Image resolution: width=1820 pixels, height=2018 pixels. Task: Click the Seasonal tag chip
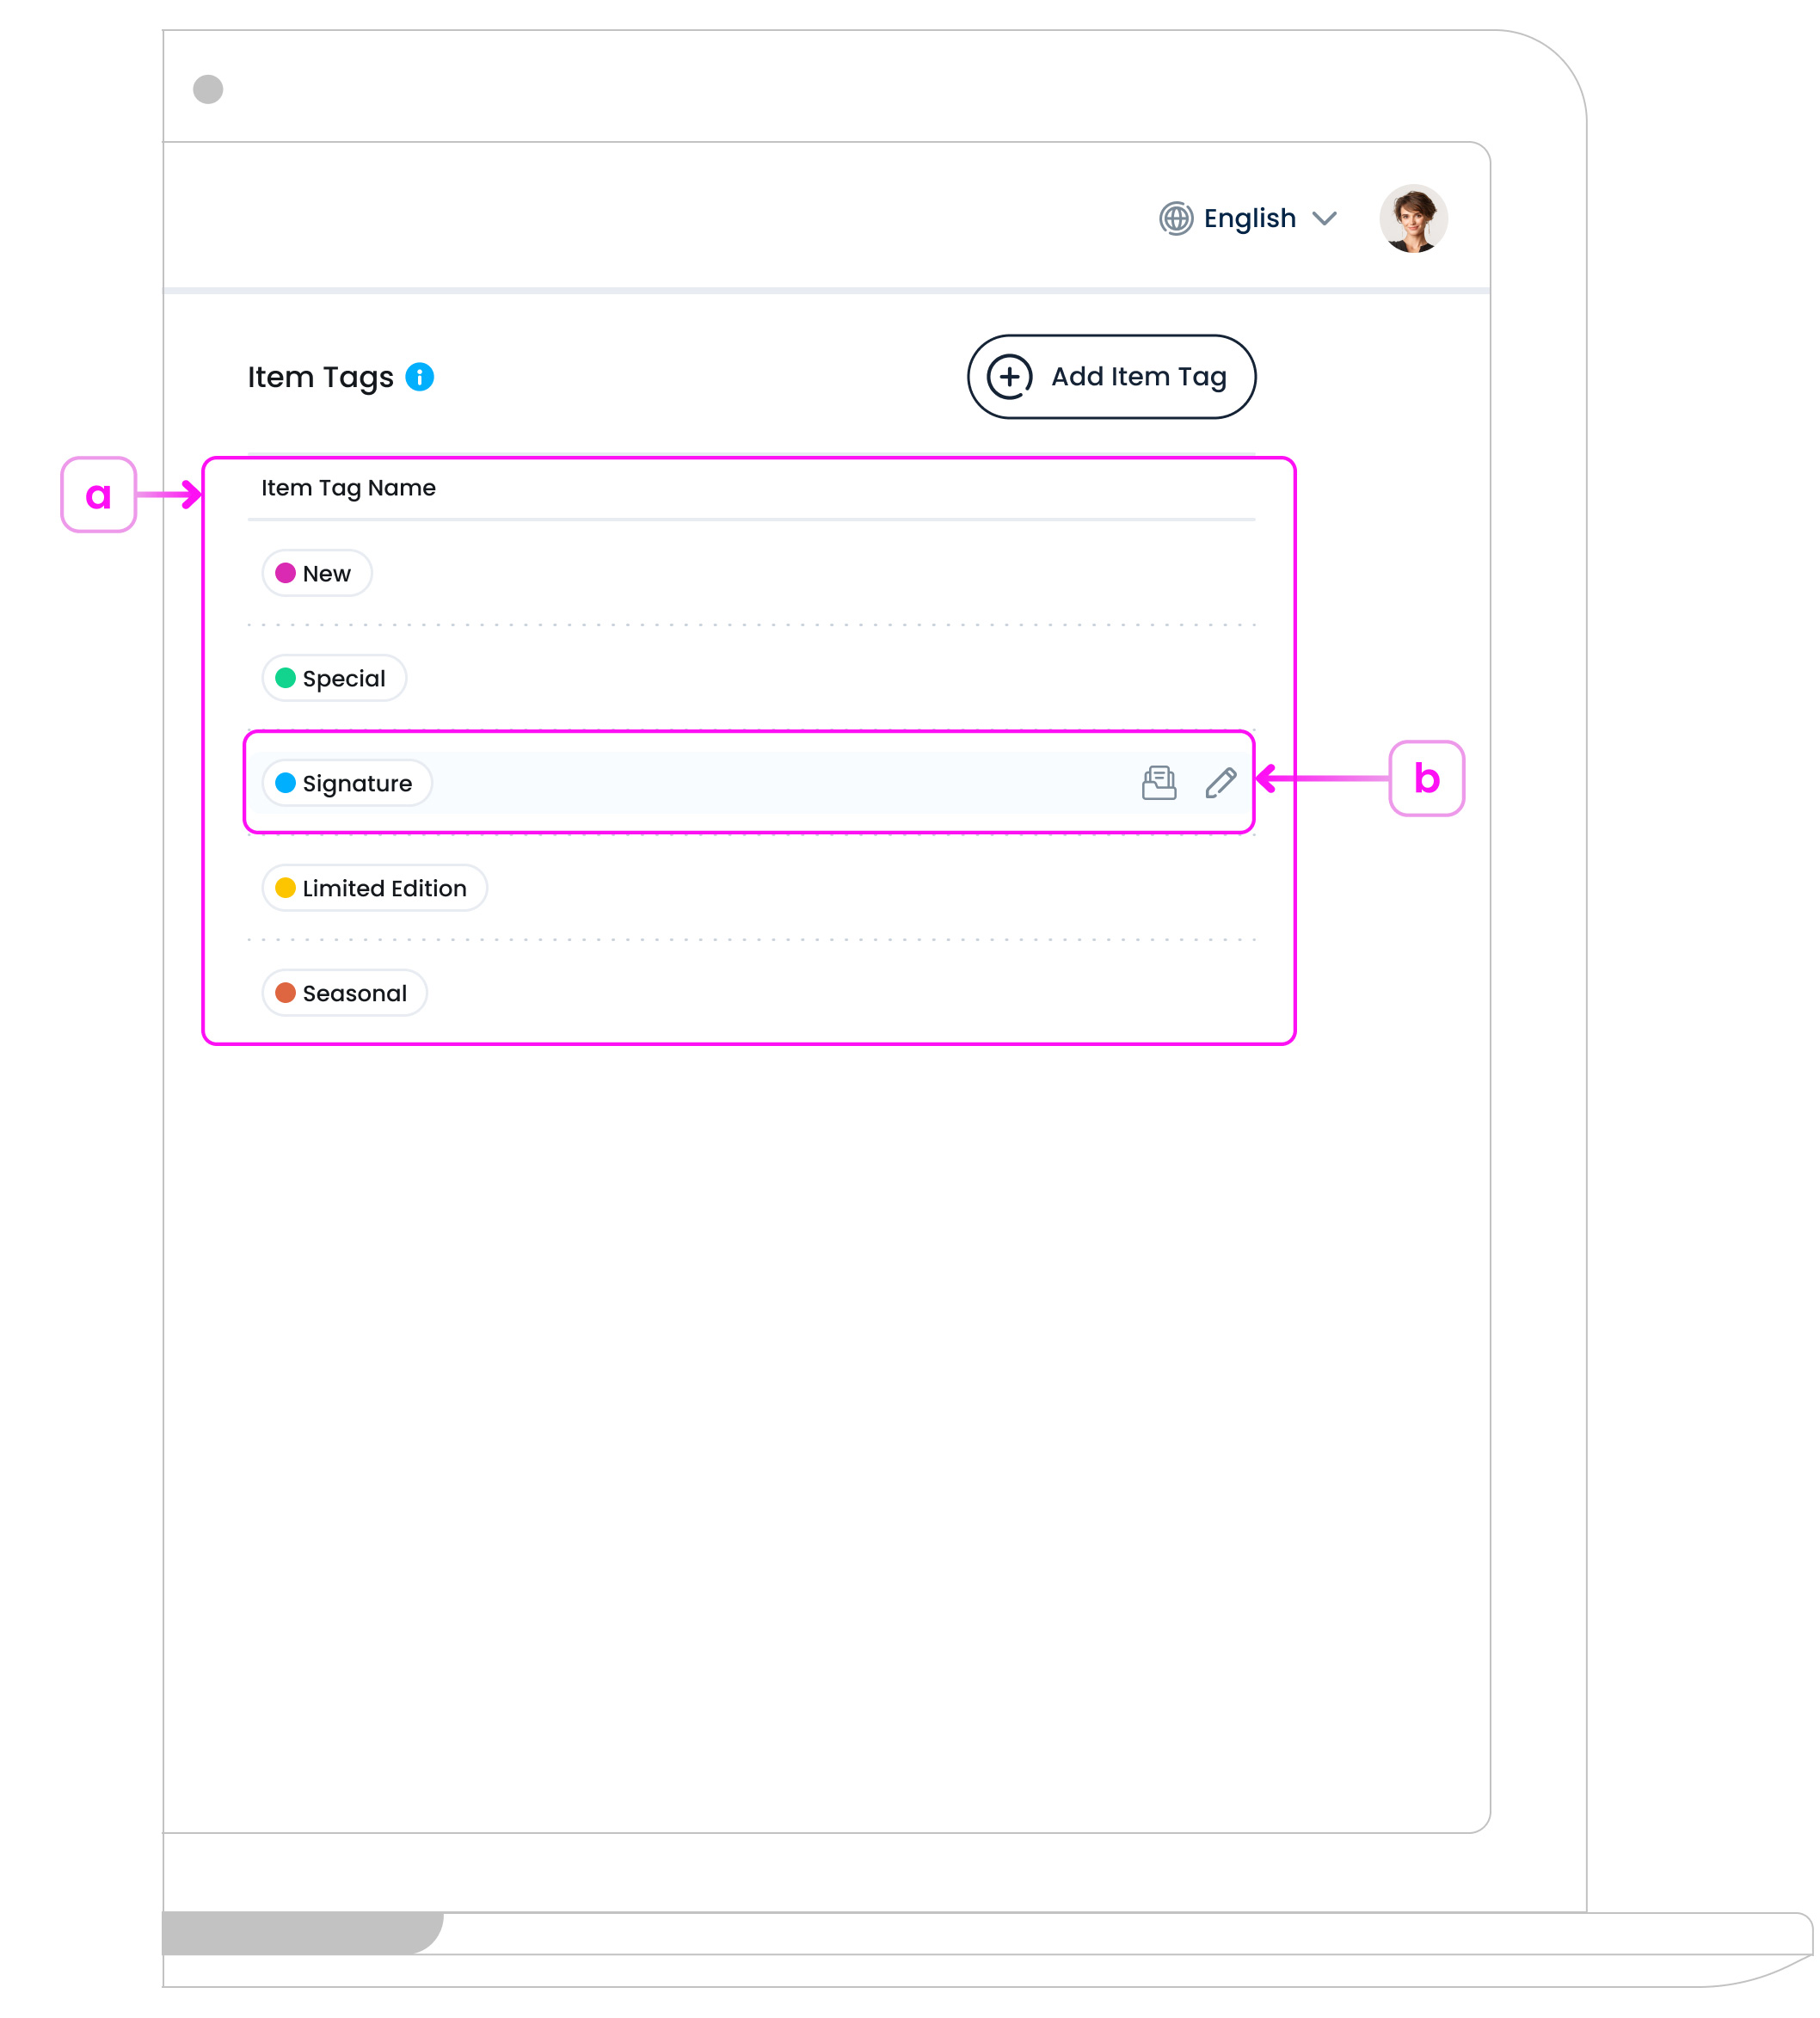point(345,993)
